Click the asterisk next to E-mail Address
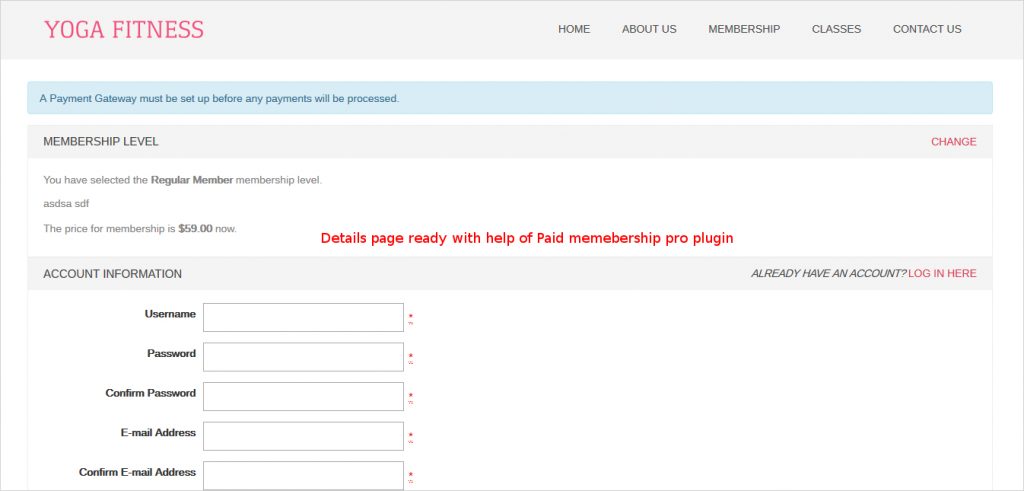Image resolution: width=1024 pixels, height=491 pixels. [x=410, y=436]
